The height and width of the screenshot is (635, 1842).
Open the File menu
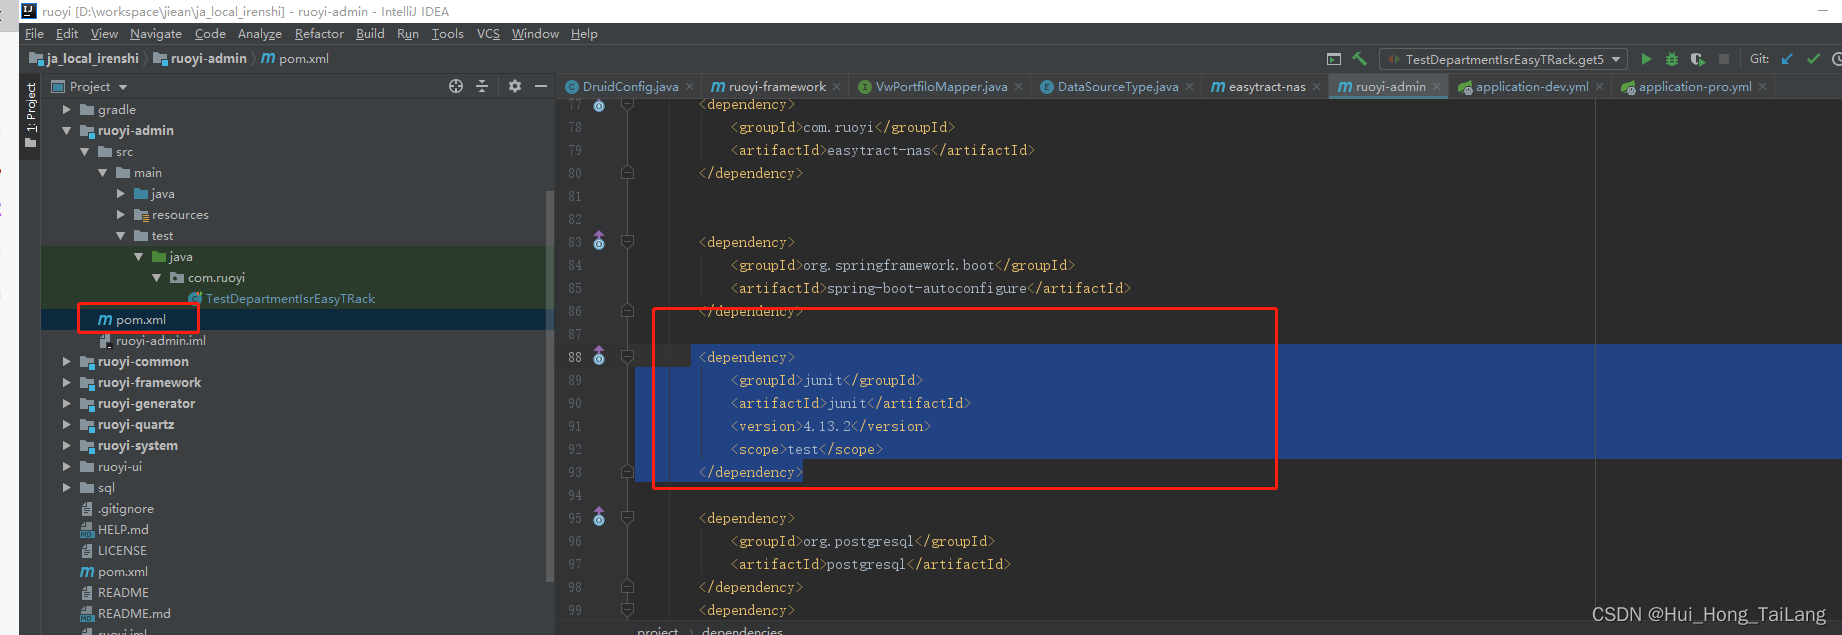pyautogui.click(x=34, y=33)
